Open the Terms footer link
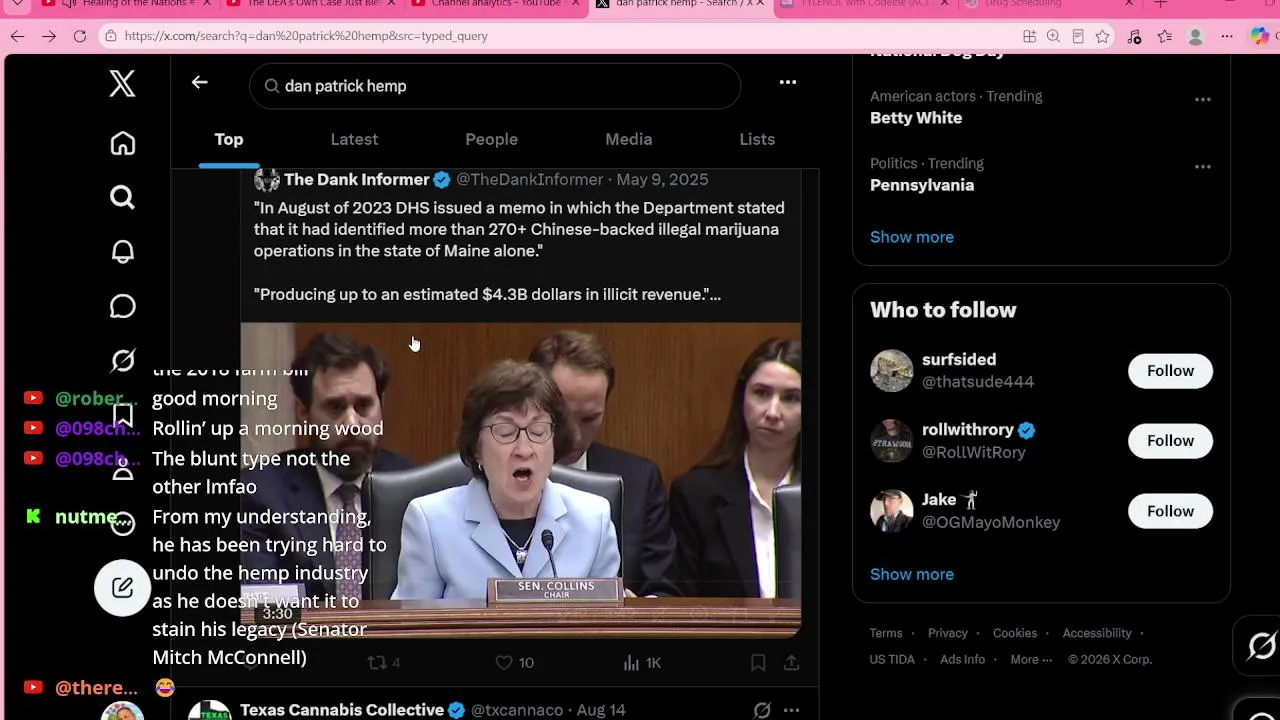This screenshot has width=1280, height=720. (x=886, y=633)
